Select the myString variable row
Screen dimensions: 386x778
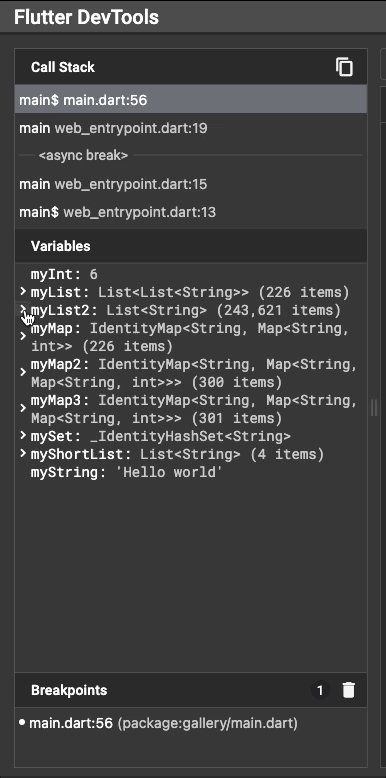coord(191,472)
